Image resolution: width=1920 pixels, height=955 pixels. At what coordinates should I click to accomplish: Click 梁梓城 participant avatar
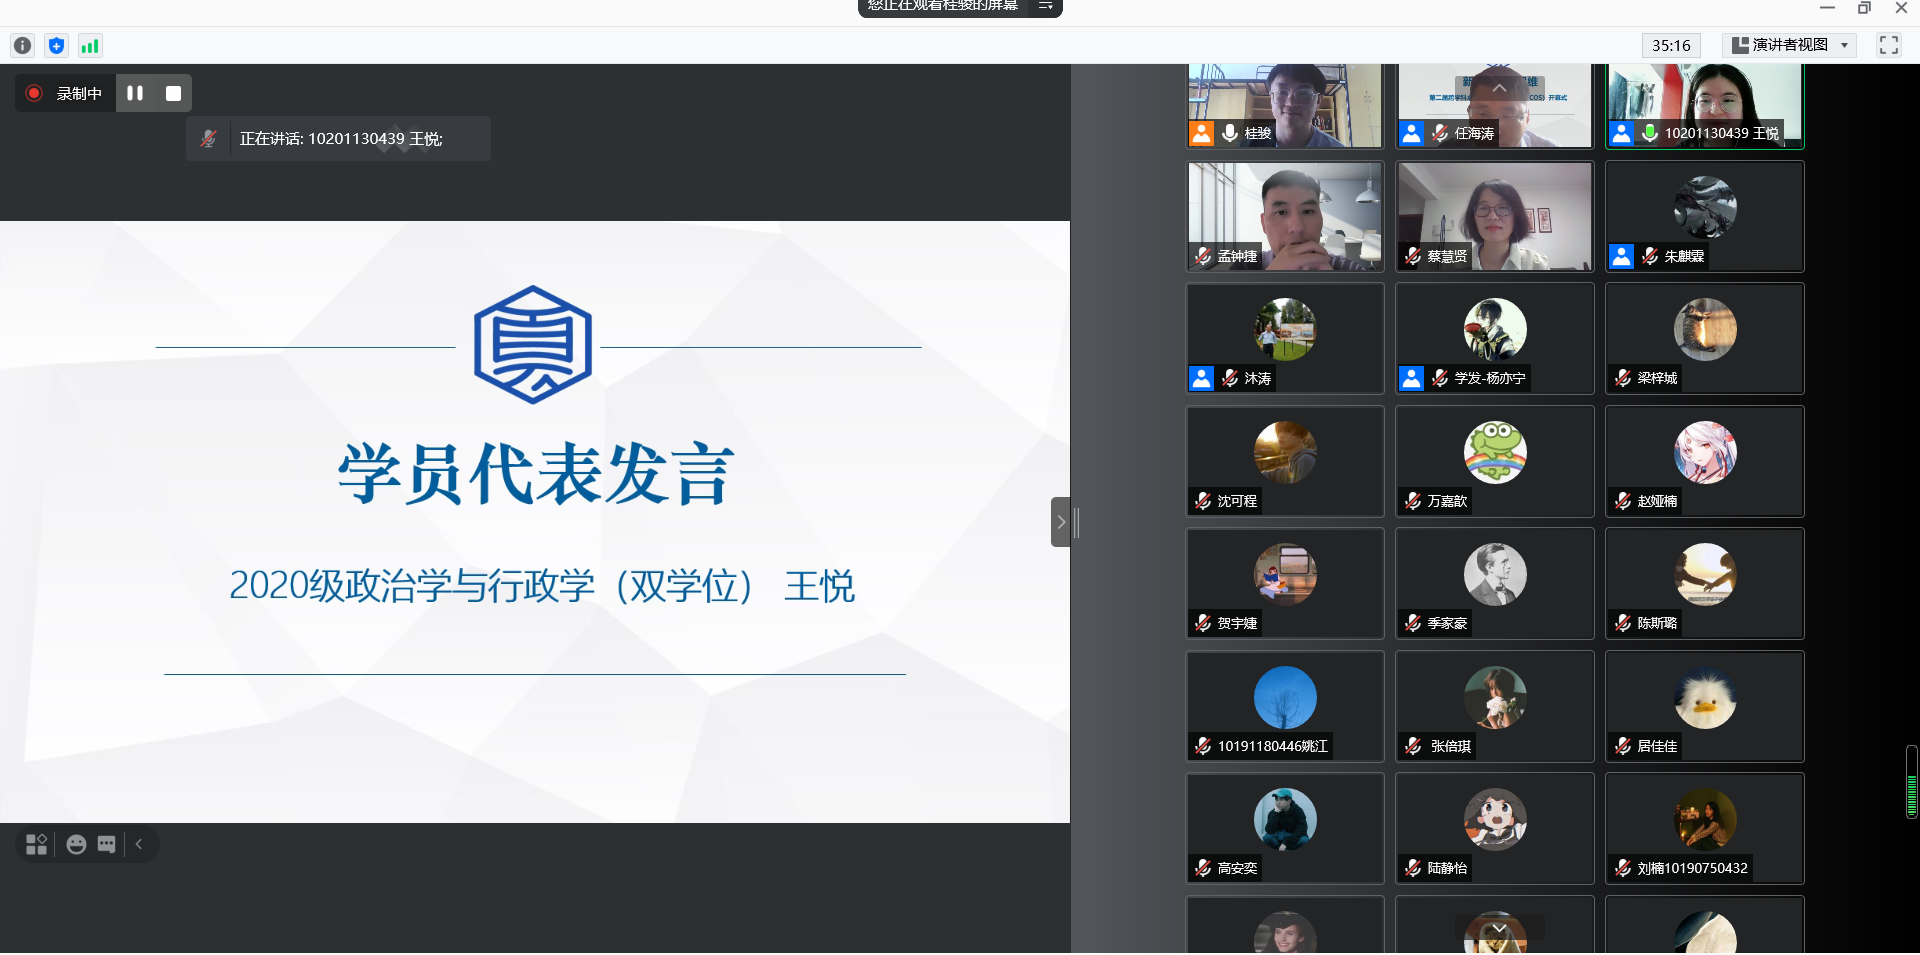click(x=1705, y=329)
